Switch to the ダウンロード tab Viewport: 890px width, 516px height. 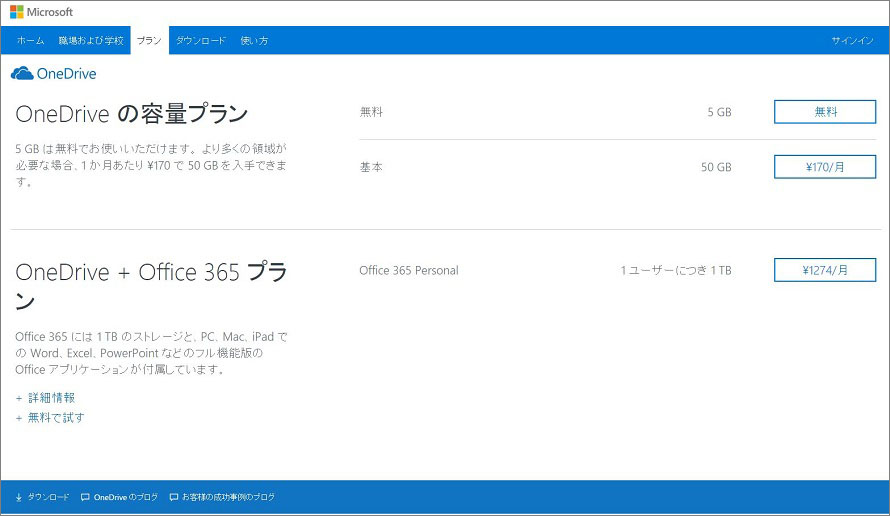(x=201, y=40)
